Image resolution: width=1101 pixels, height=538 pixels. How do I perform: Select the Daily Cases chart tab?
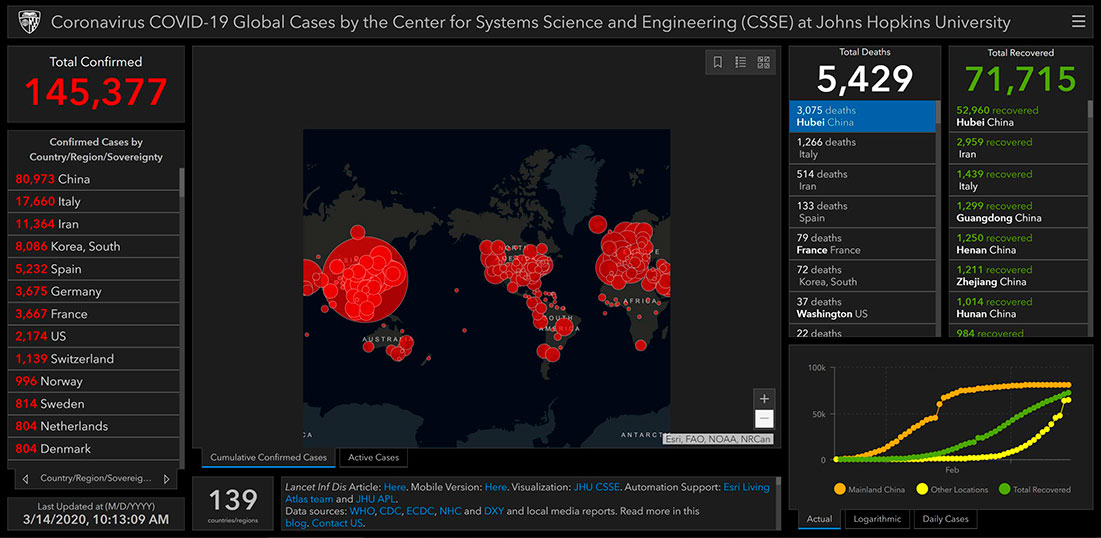pos(945,519)
